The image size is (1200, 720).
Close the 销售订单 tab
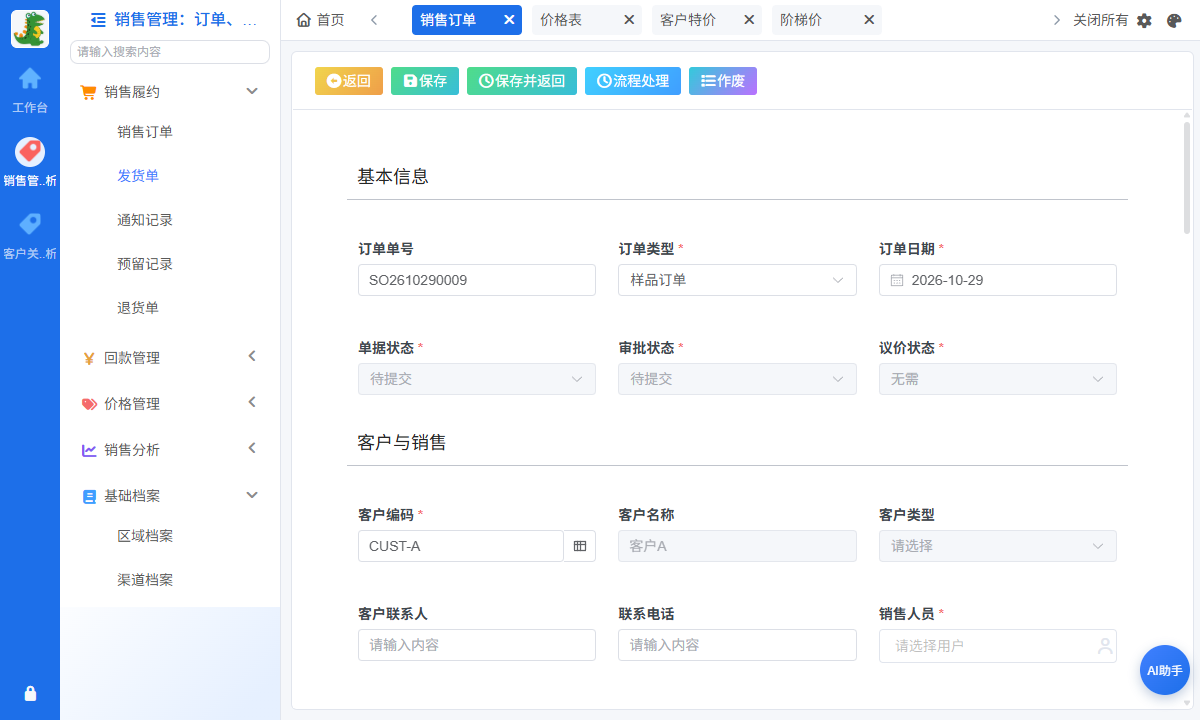(509, 20)
